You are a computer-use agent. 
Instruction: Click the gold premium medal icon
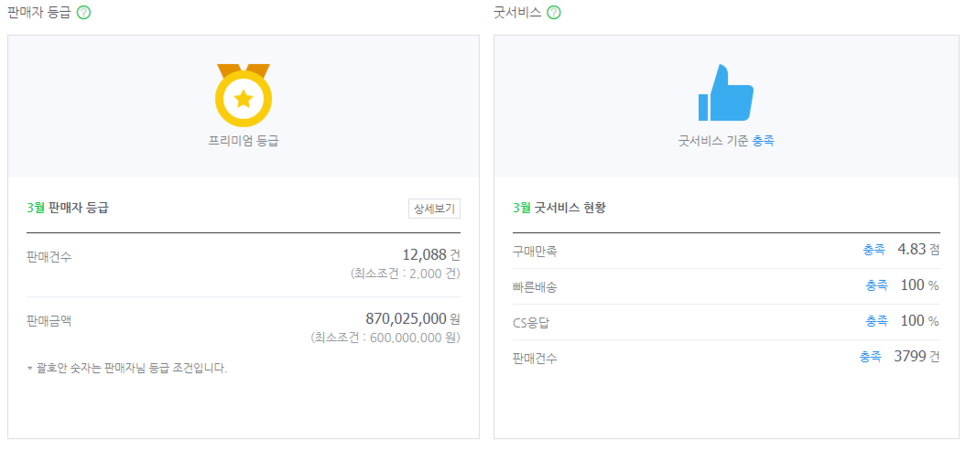pyautogui.click(x=243, y=95)
